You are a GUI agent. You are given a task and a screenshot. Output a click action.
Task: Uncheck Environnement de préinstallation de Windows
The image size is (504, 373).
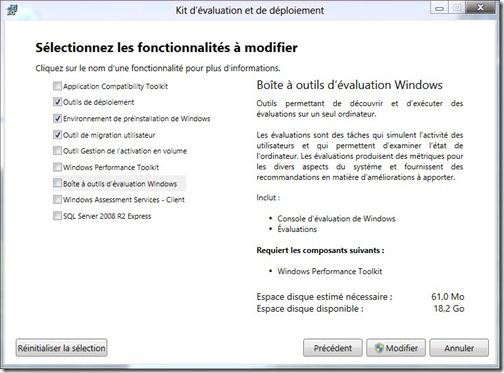coord(57,118)
